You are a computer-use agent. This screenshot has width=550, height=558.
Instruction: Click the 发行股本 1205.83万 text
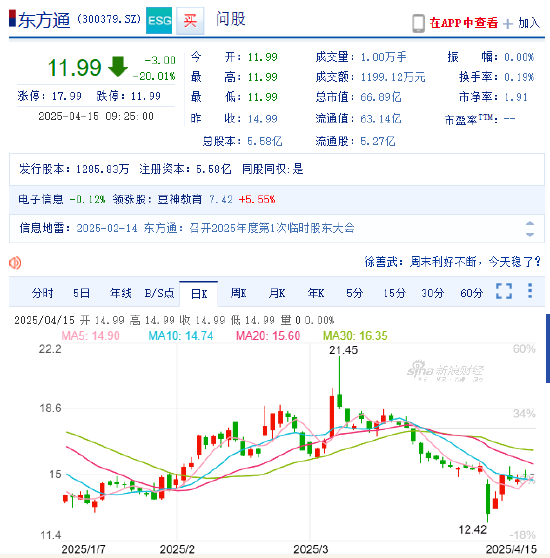click(74, 169)
